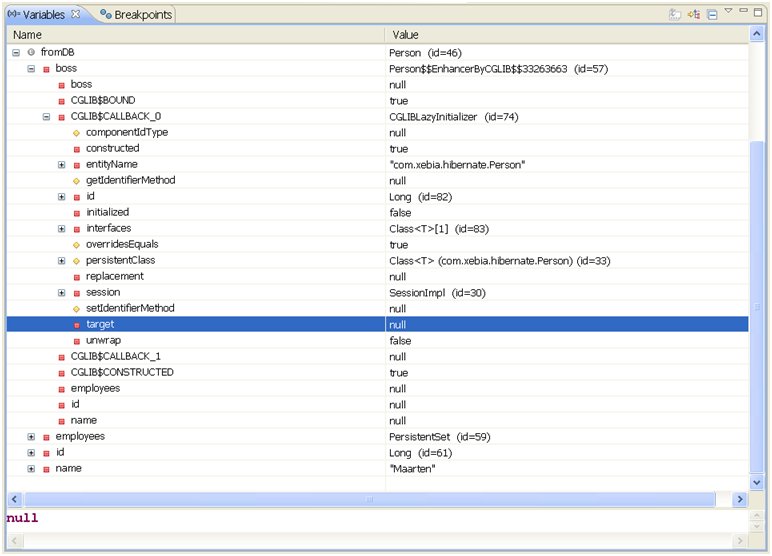
Task: Click the target field icon
Action: tap(77, 325)
